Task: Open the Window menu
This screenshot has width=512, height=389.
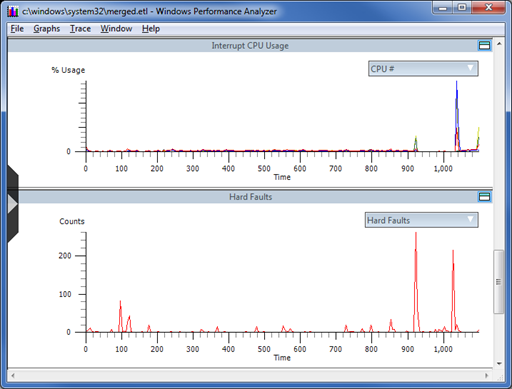Action: 116,29
